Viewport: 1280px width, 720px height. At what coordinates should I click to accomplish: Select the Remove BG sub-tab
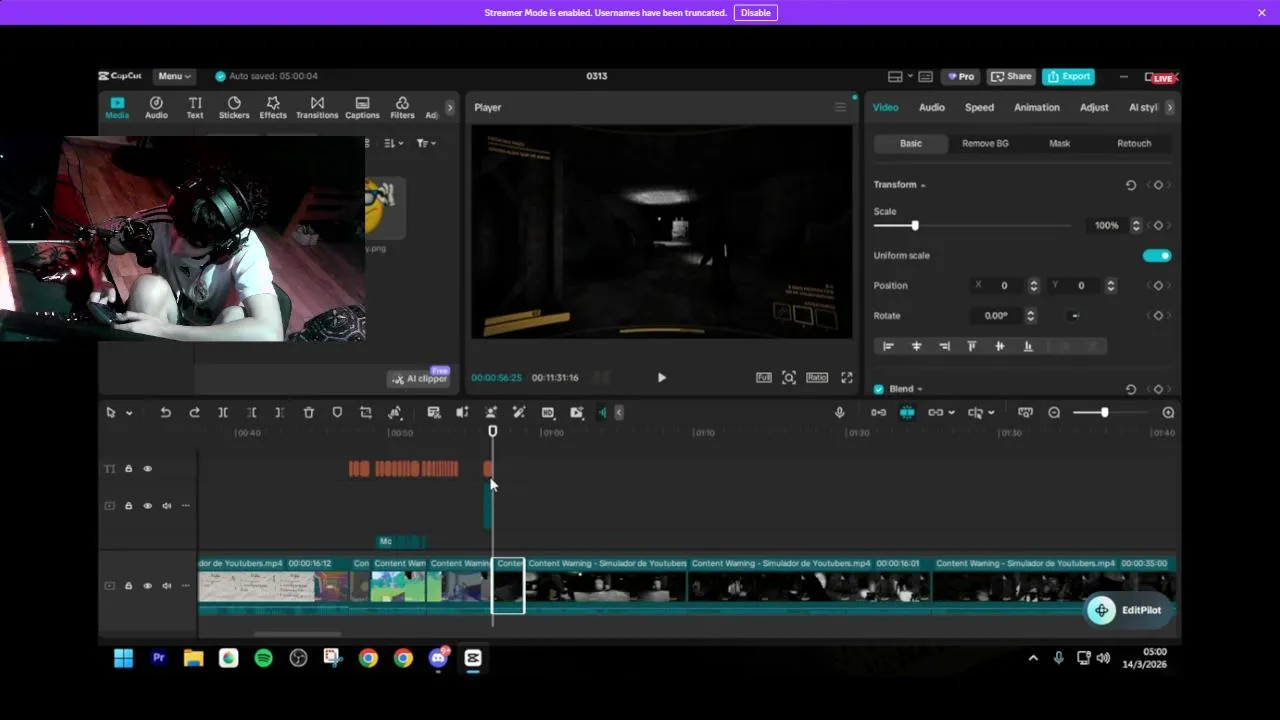tap(985, 143)
